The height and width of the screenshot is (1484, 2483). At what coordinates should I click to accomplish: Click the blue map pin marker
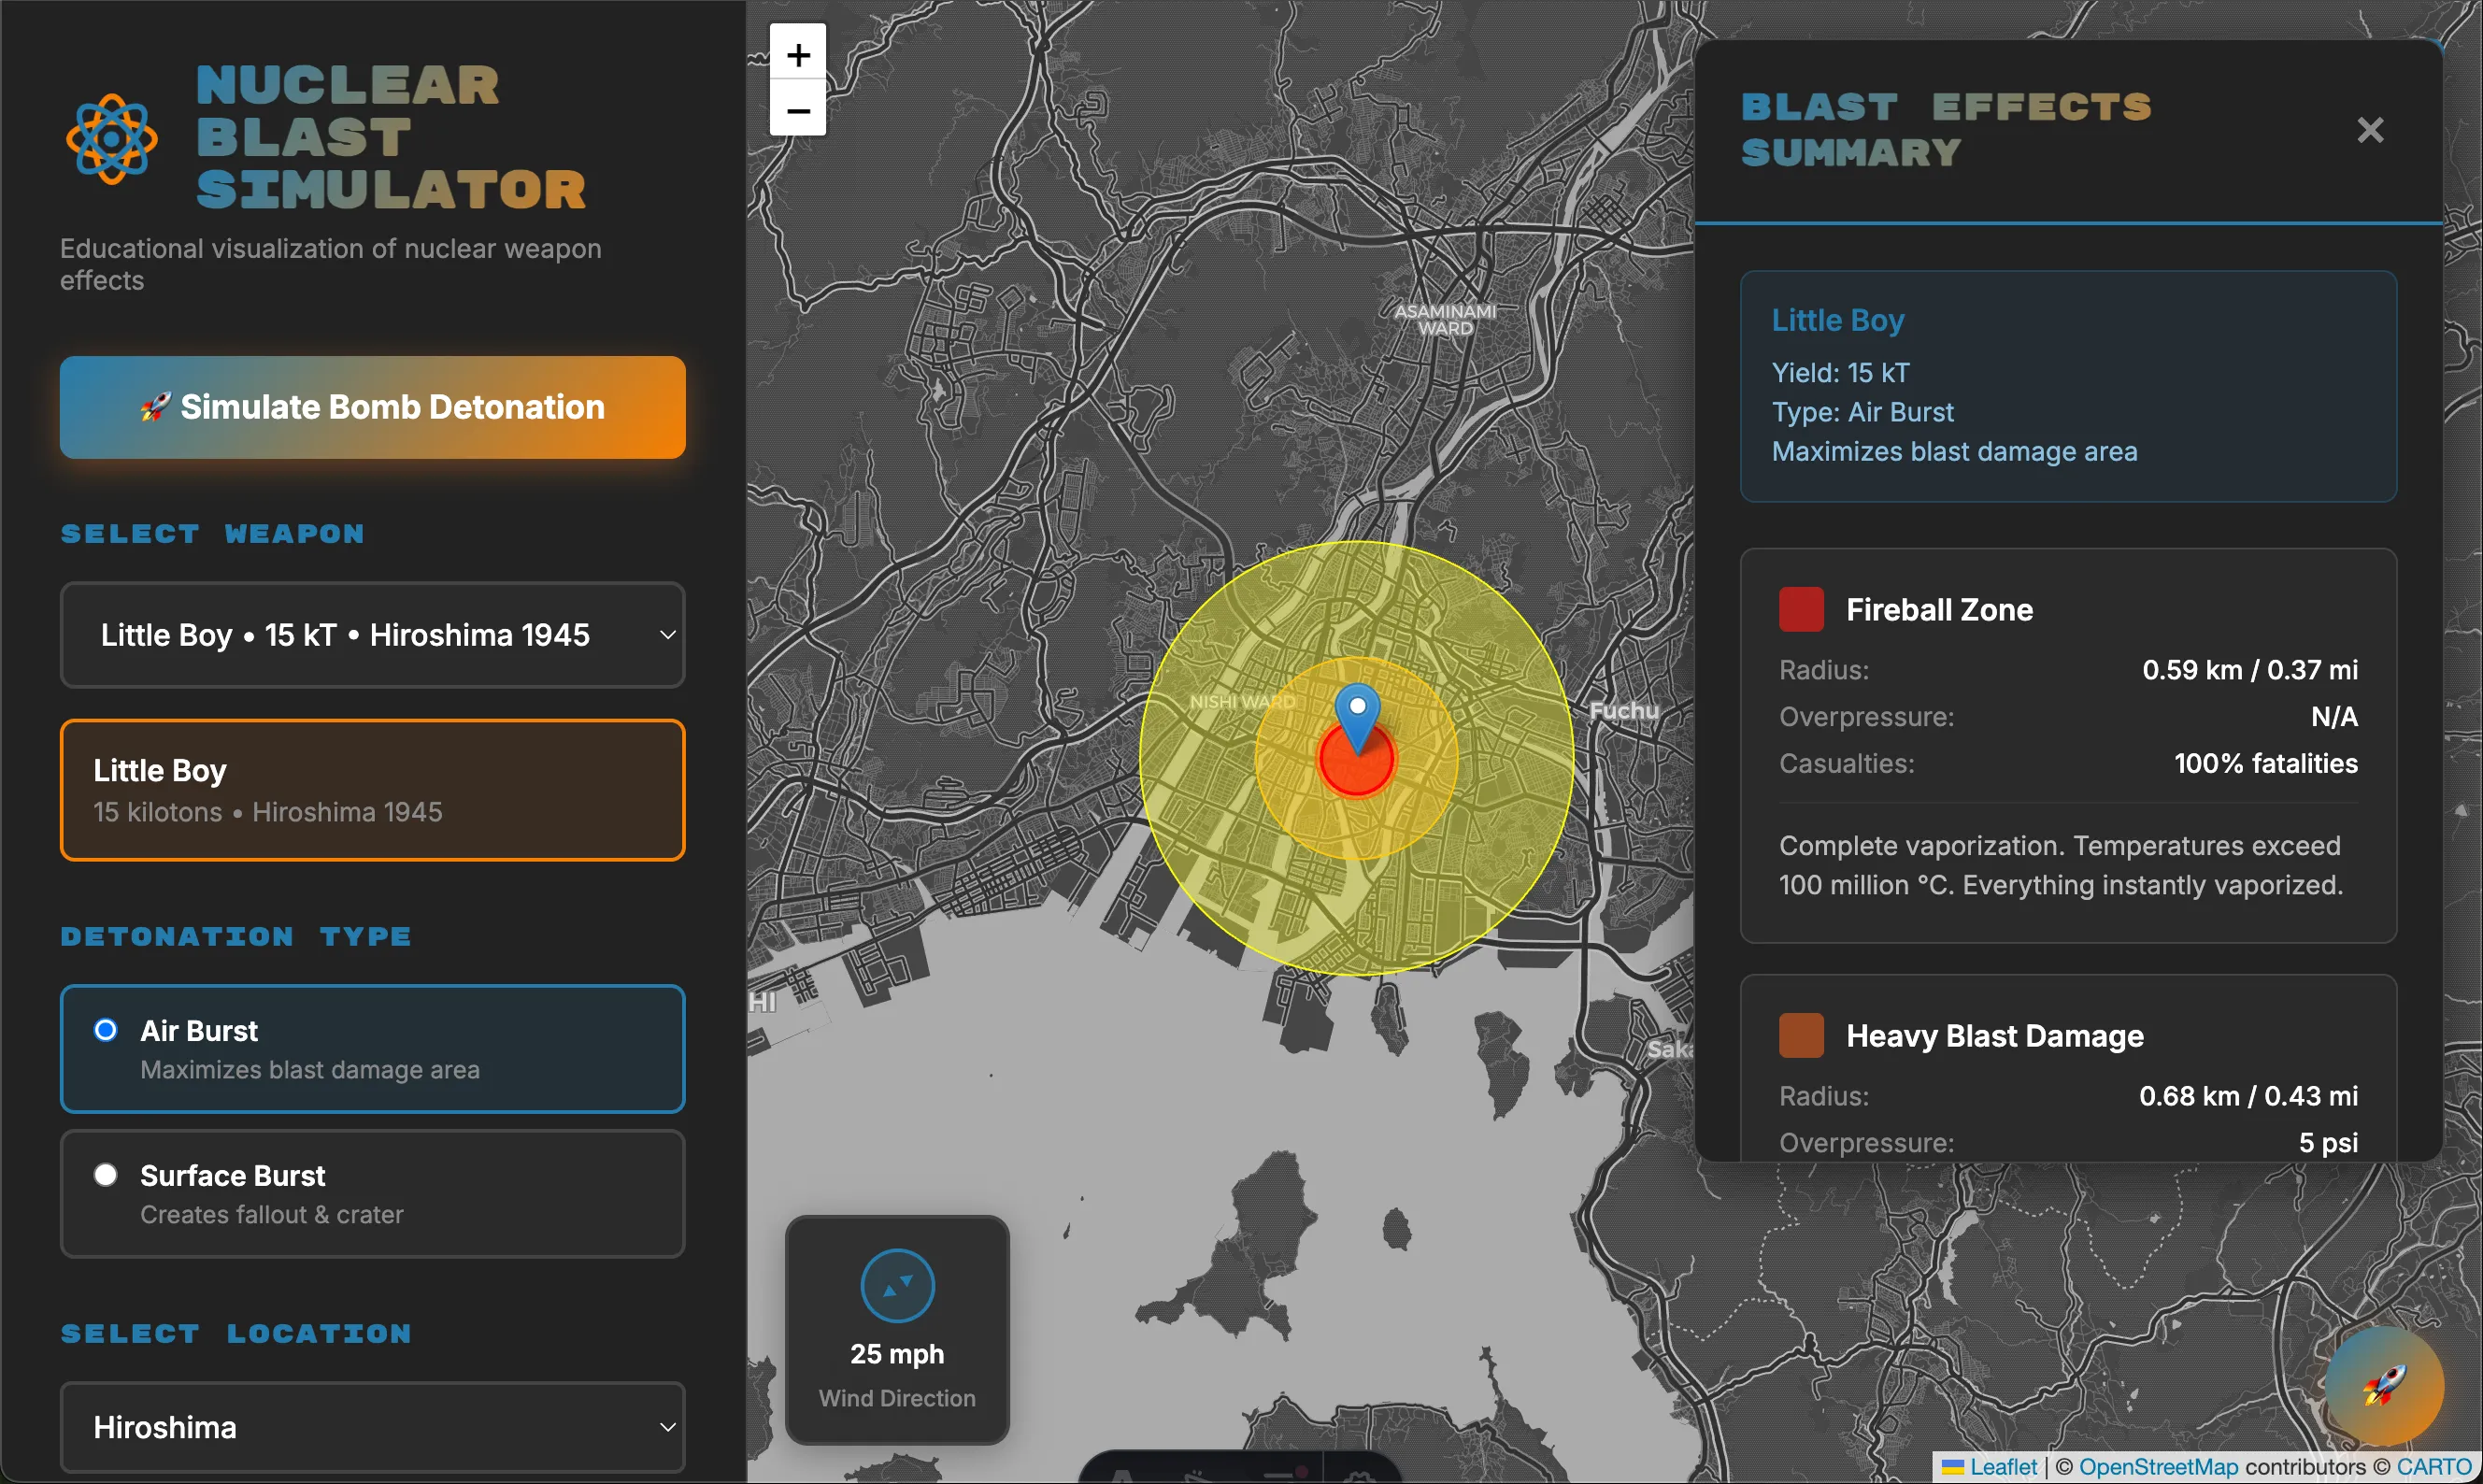click(1357, 718)
